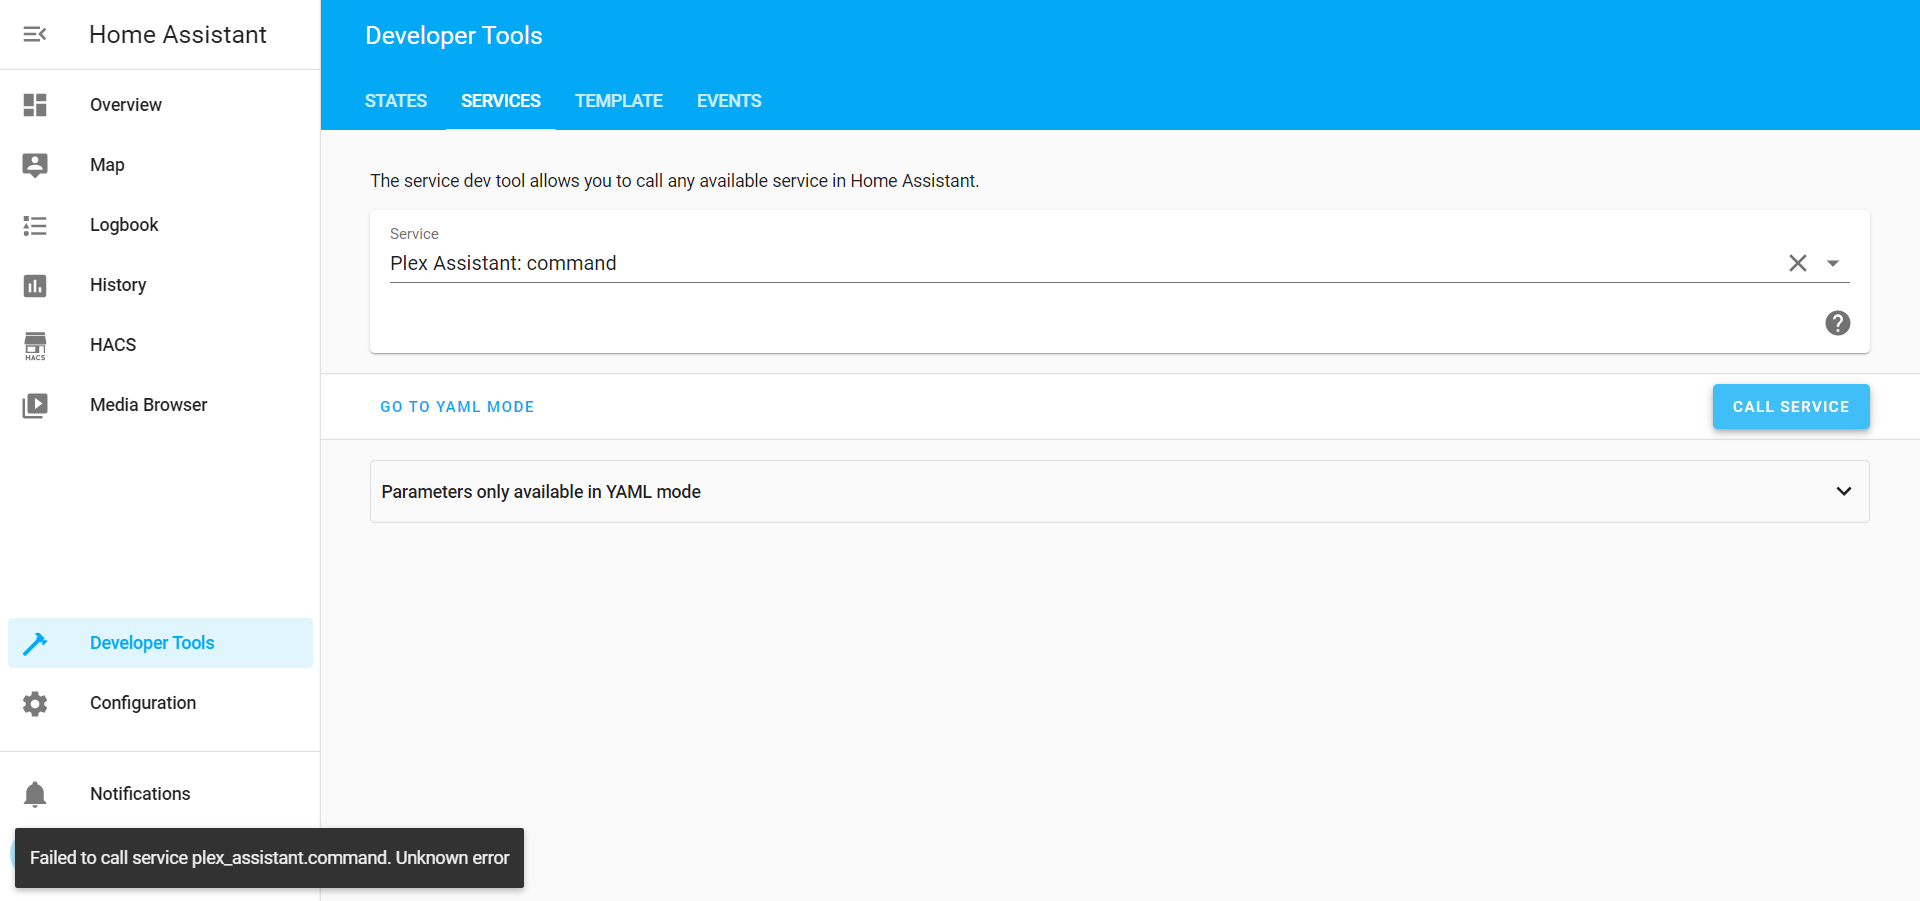Switch to the EVENTS tab
The width and height of the screenshot is (1920, 901).
coord(728,100)
